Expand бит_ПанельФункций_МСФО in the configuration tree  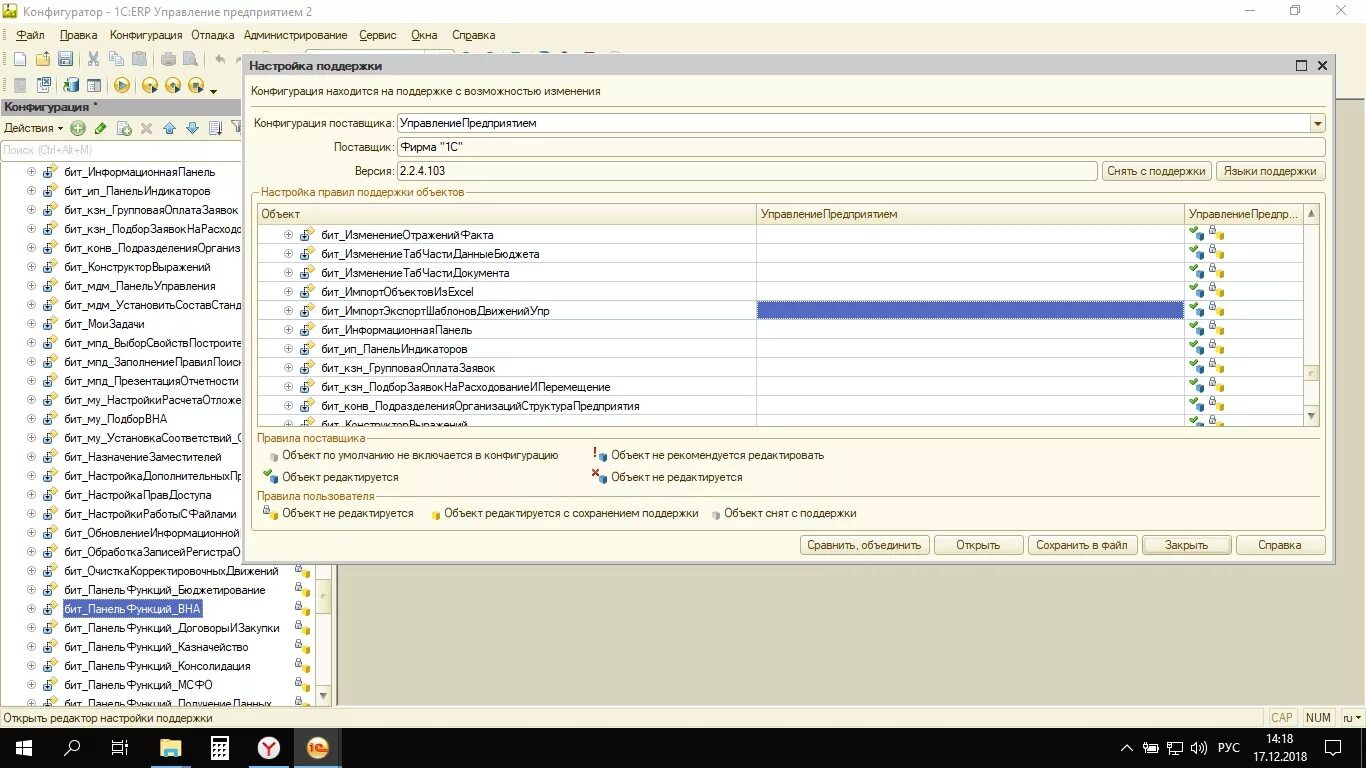click(x=31, y=685)
